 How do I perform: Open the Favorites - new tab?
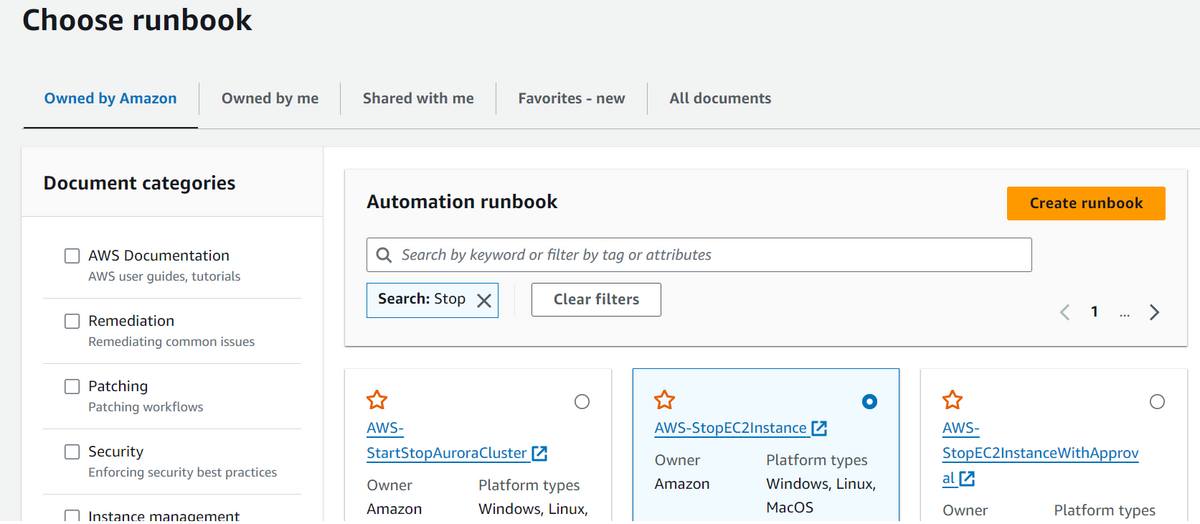(x=571, y=98)
